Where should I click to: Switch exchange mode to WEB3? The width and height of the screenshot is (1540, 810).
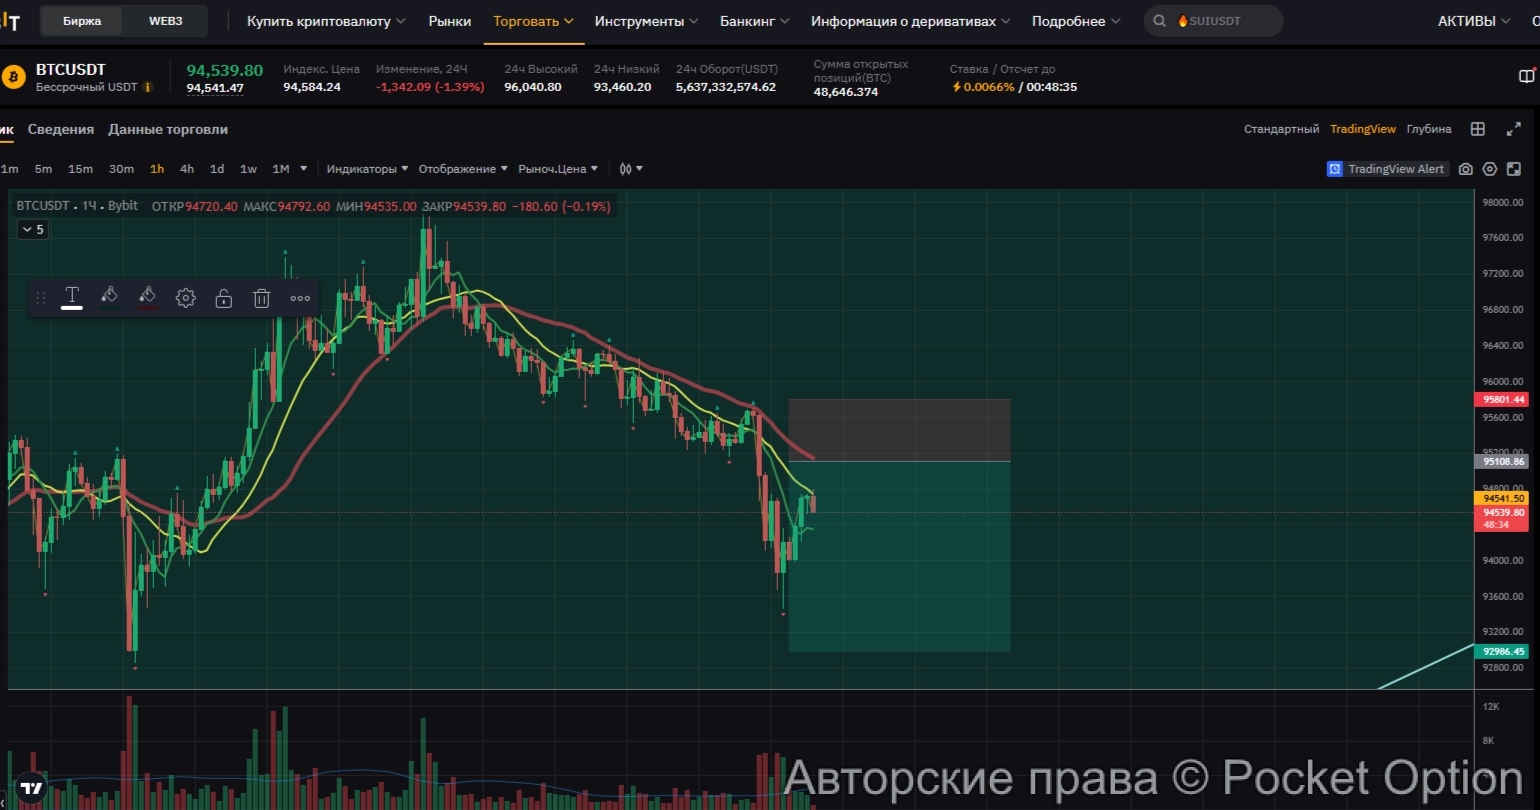point(165,21)
